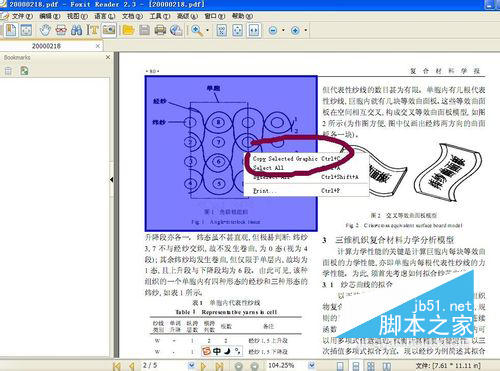Image resolution: width=500 pixels, height=371 pixels.
Task: Select the Hand tool
Action: pos(45,30)
